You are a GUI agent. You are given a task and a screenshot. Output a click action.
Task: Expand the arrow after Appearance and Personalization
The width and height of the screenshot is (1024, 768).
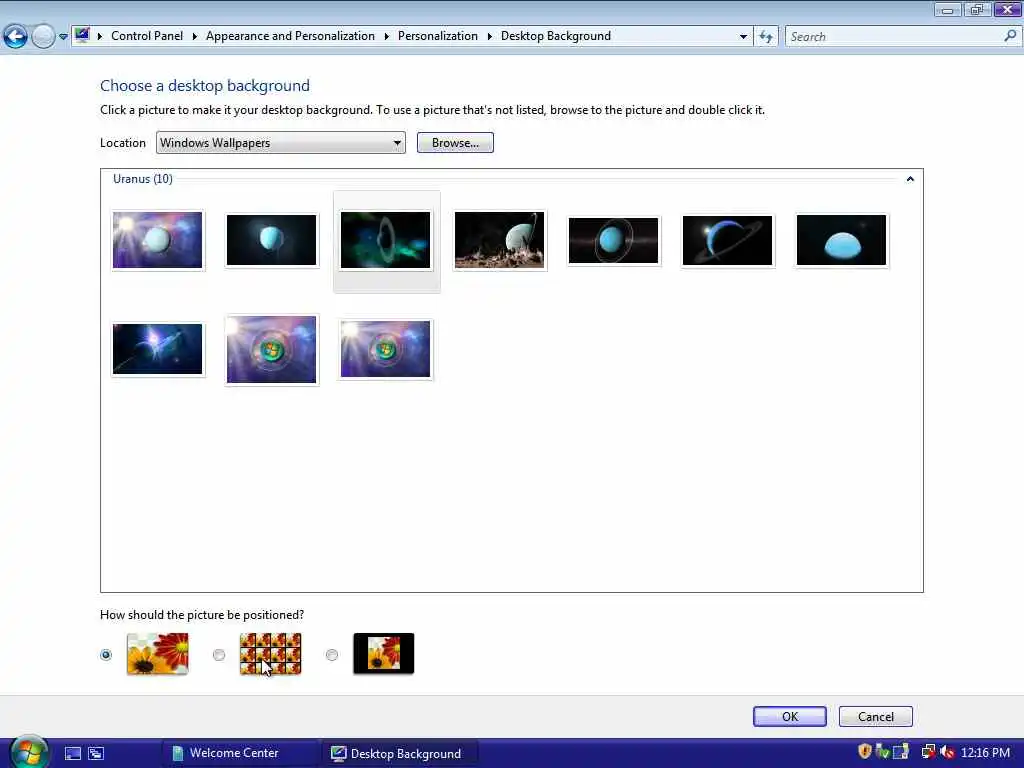(387, 37)
